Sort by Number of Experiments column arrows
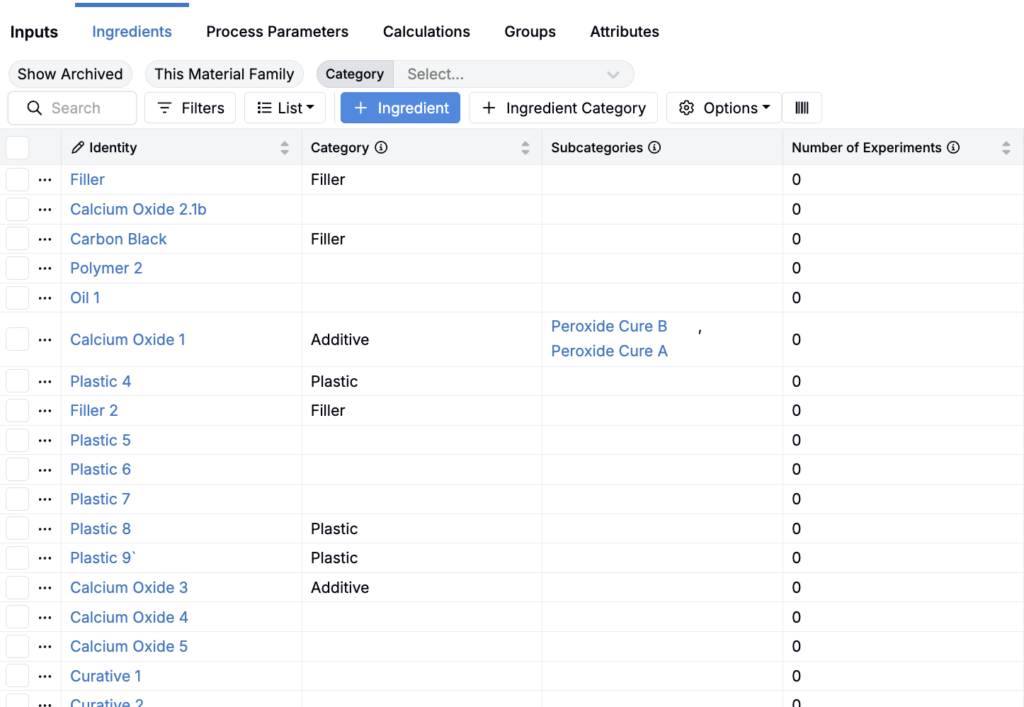Screen dimensions: 1024x707 point(1006,148)
